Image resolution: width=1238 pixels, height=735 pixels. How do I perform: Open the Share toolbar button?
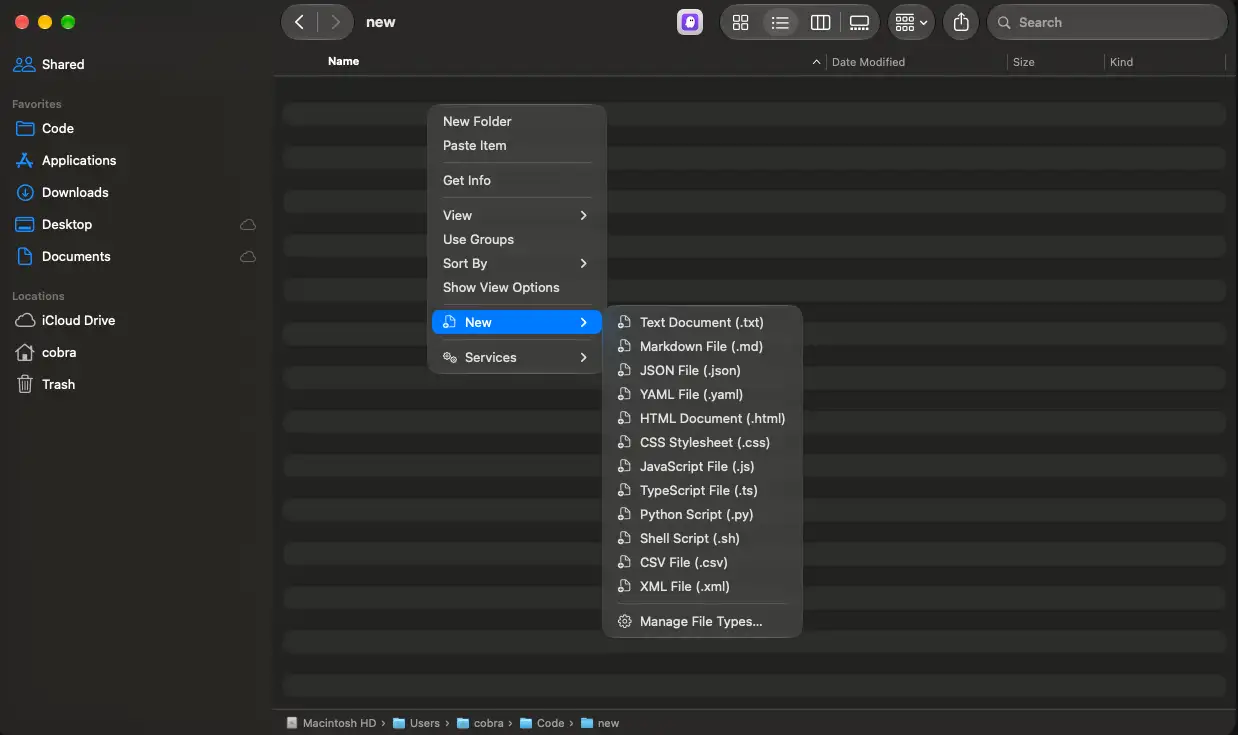(x=961, y=22)
